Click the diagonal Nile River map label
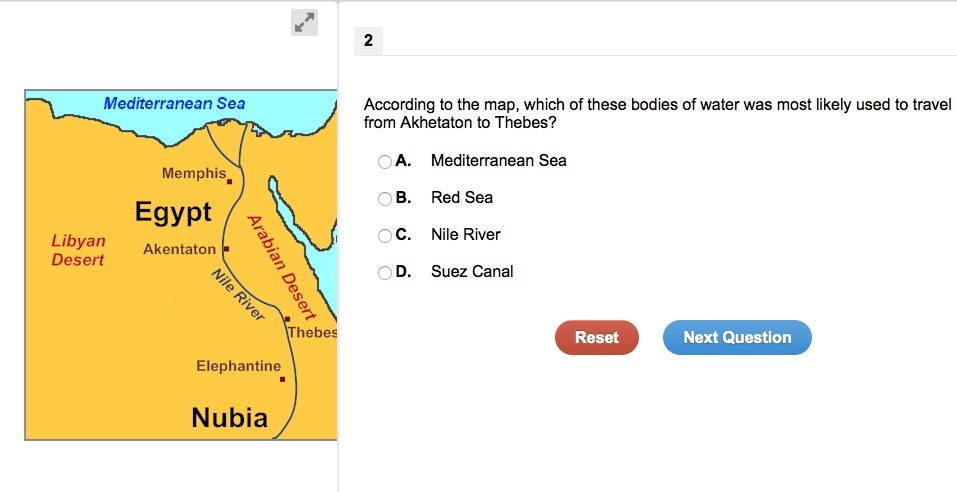The height and width of the screenshot is (492, 957). pyautogui.click(x=237, y=295)
